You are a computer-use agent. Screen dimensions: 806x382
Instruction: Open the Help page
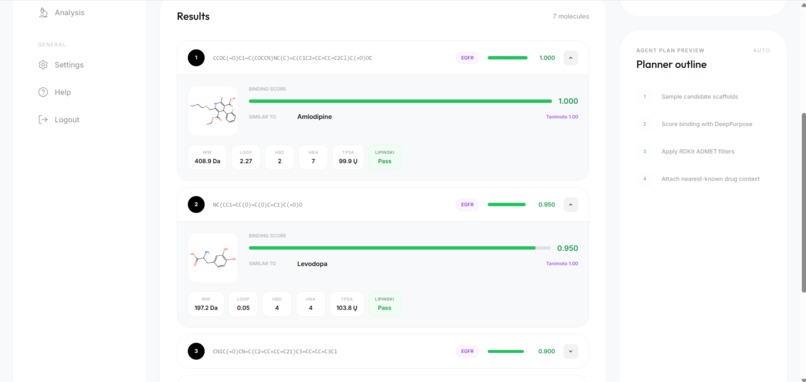[62, 92]
